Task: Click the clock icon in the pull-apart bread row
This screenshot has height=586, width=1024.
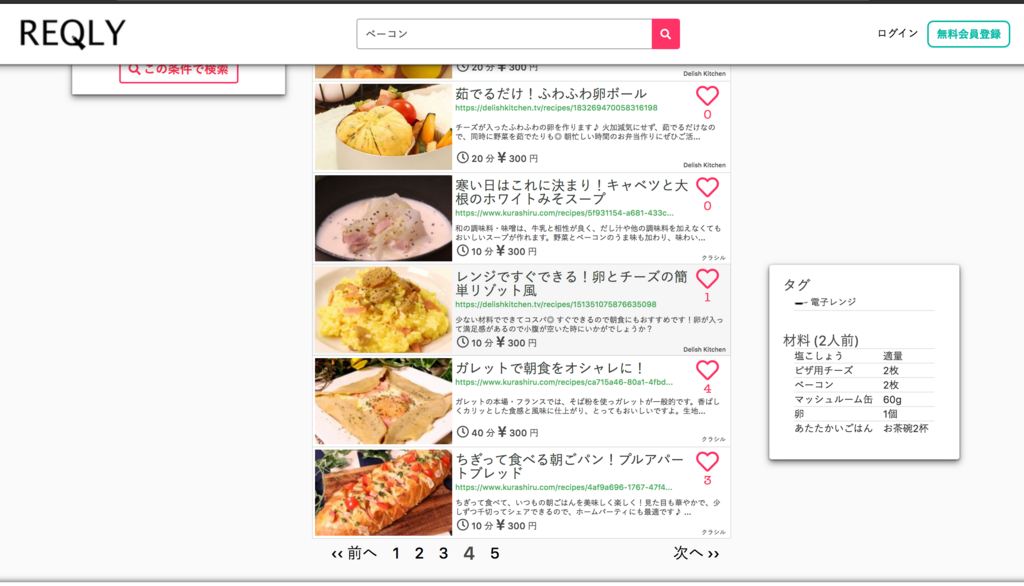Action: coord(462,525)
